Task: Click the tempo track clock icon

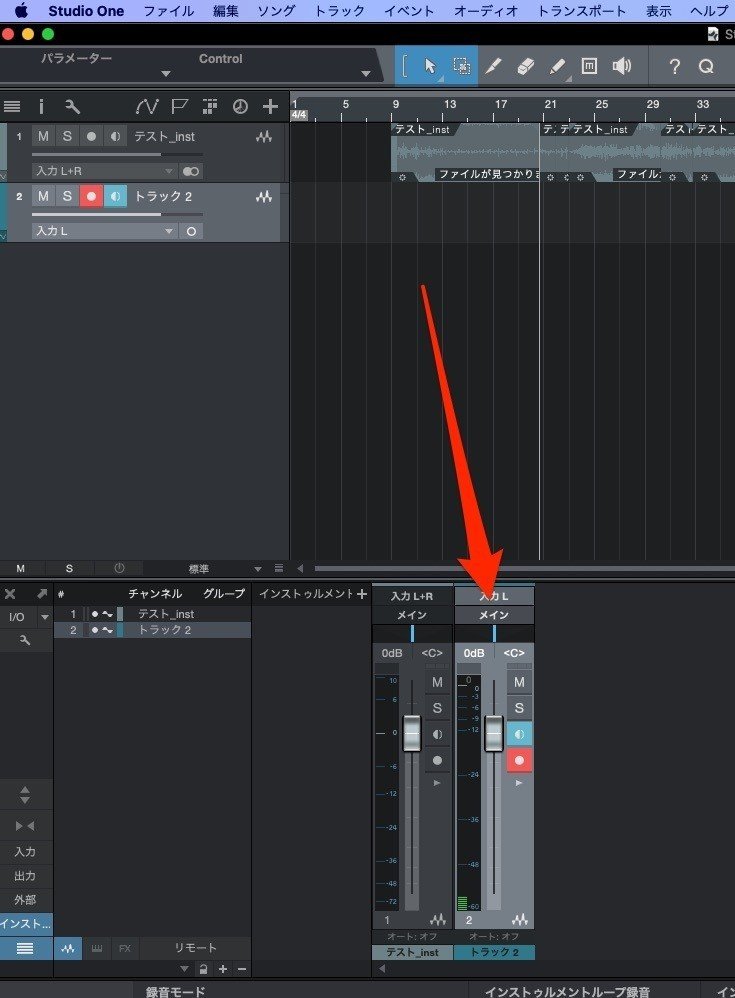Action: 240,106
